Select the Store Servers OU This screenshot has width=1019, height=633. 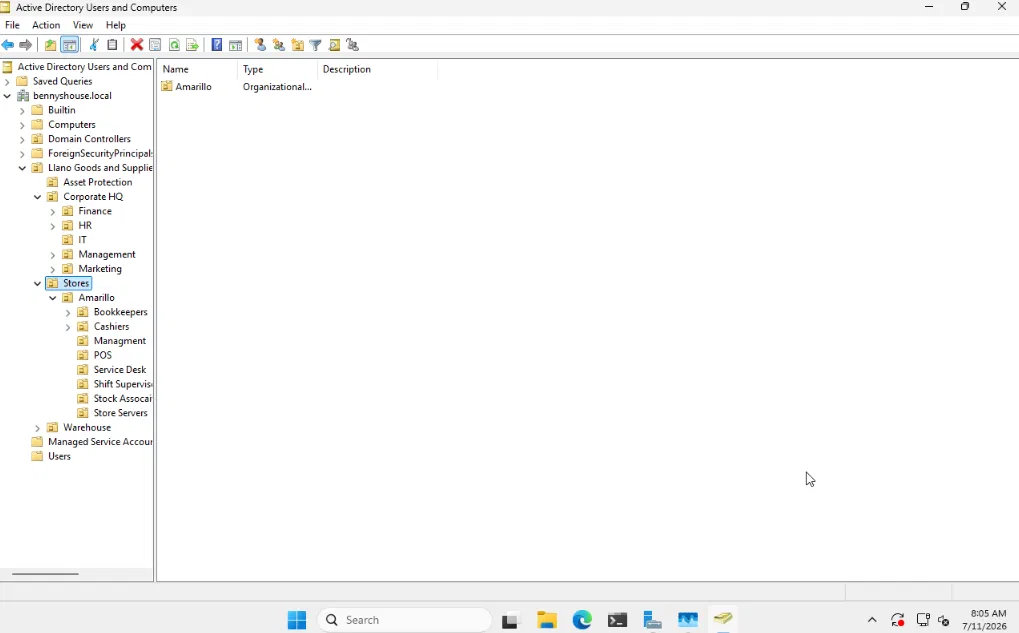pos(120,413)
